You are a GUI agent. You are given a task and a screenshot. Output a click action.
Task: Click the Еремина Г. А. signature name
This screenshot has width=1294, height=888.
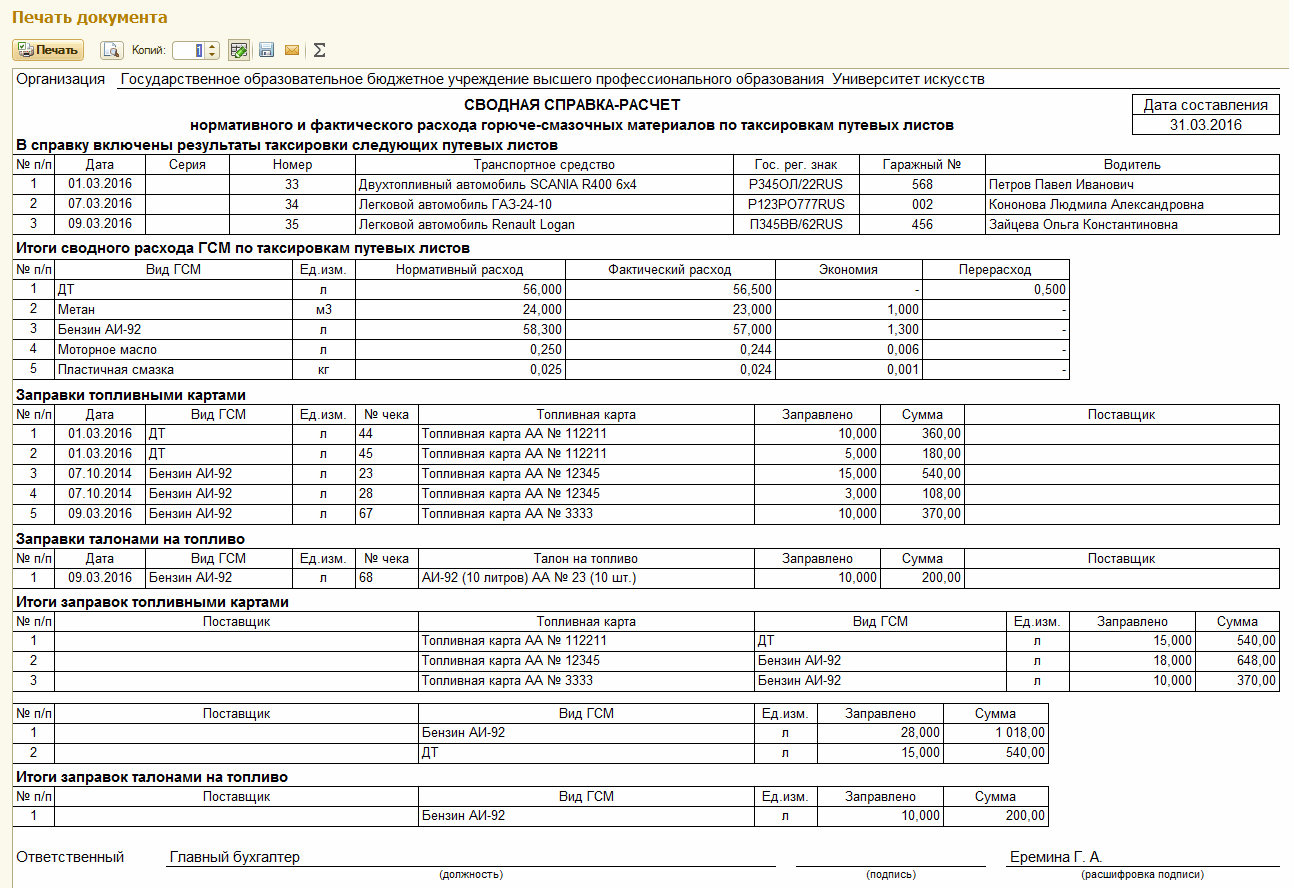(1056, 857)
